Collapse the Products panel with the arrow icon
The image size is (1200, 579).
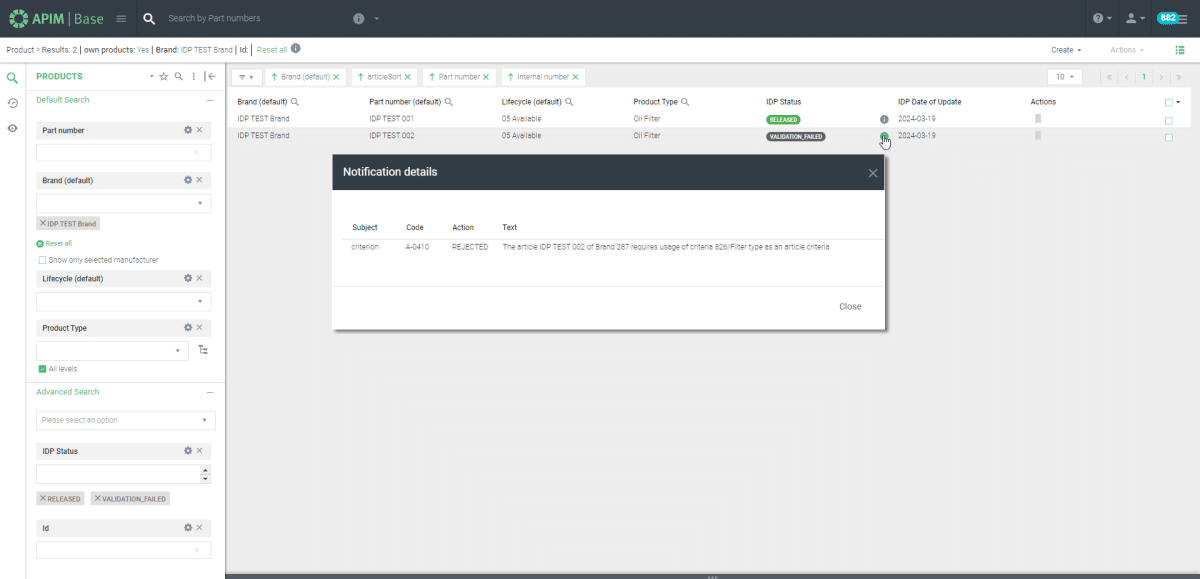point(210,76)
